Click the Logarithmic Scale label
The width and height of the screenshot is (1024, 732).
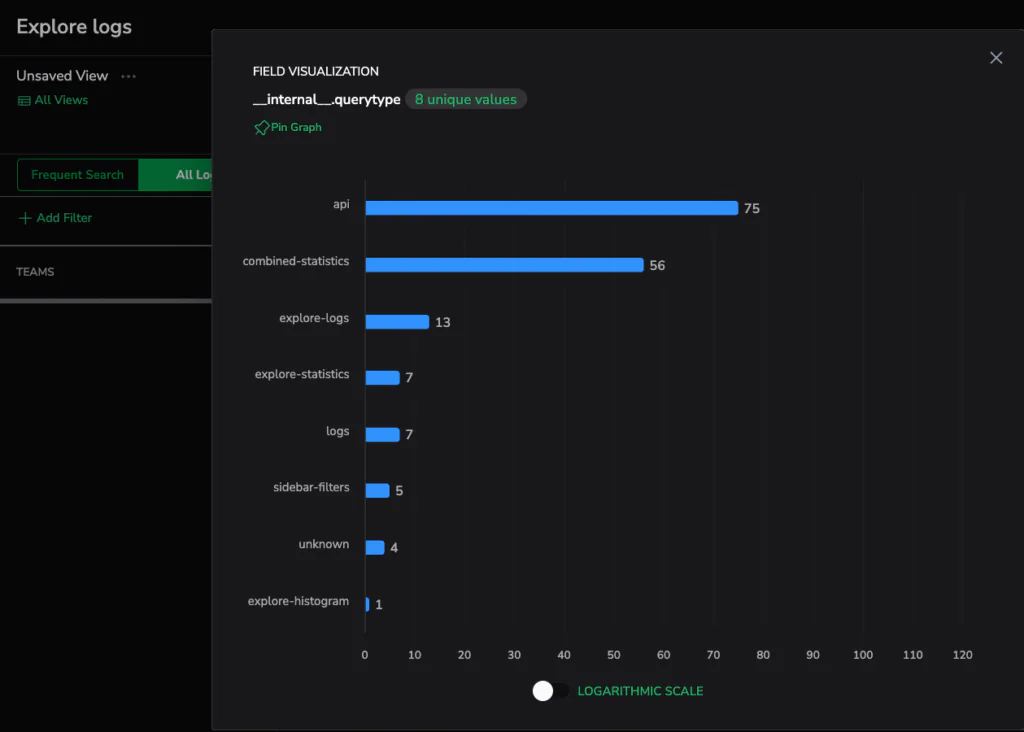(640, 691)
